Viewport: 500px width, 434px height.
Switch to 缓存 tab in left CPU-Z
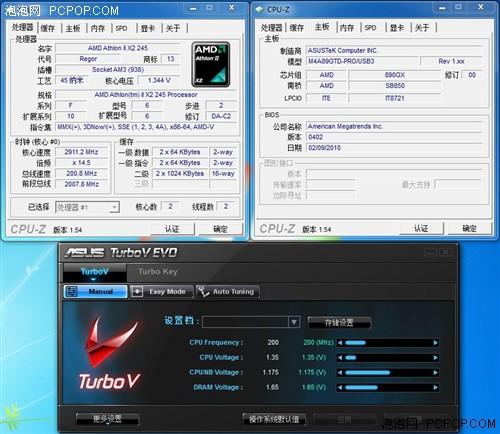click(x=48, y=28)
